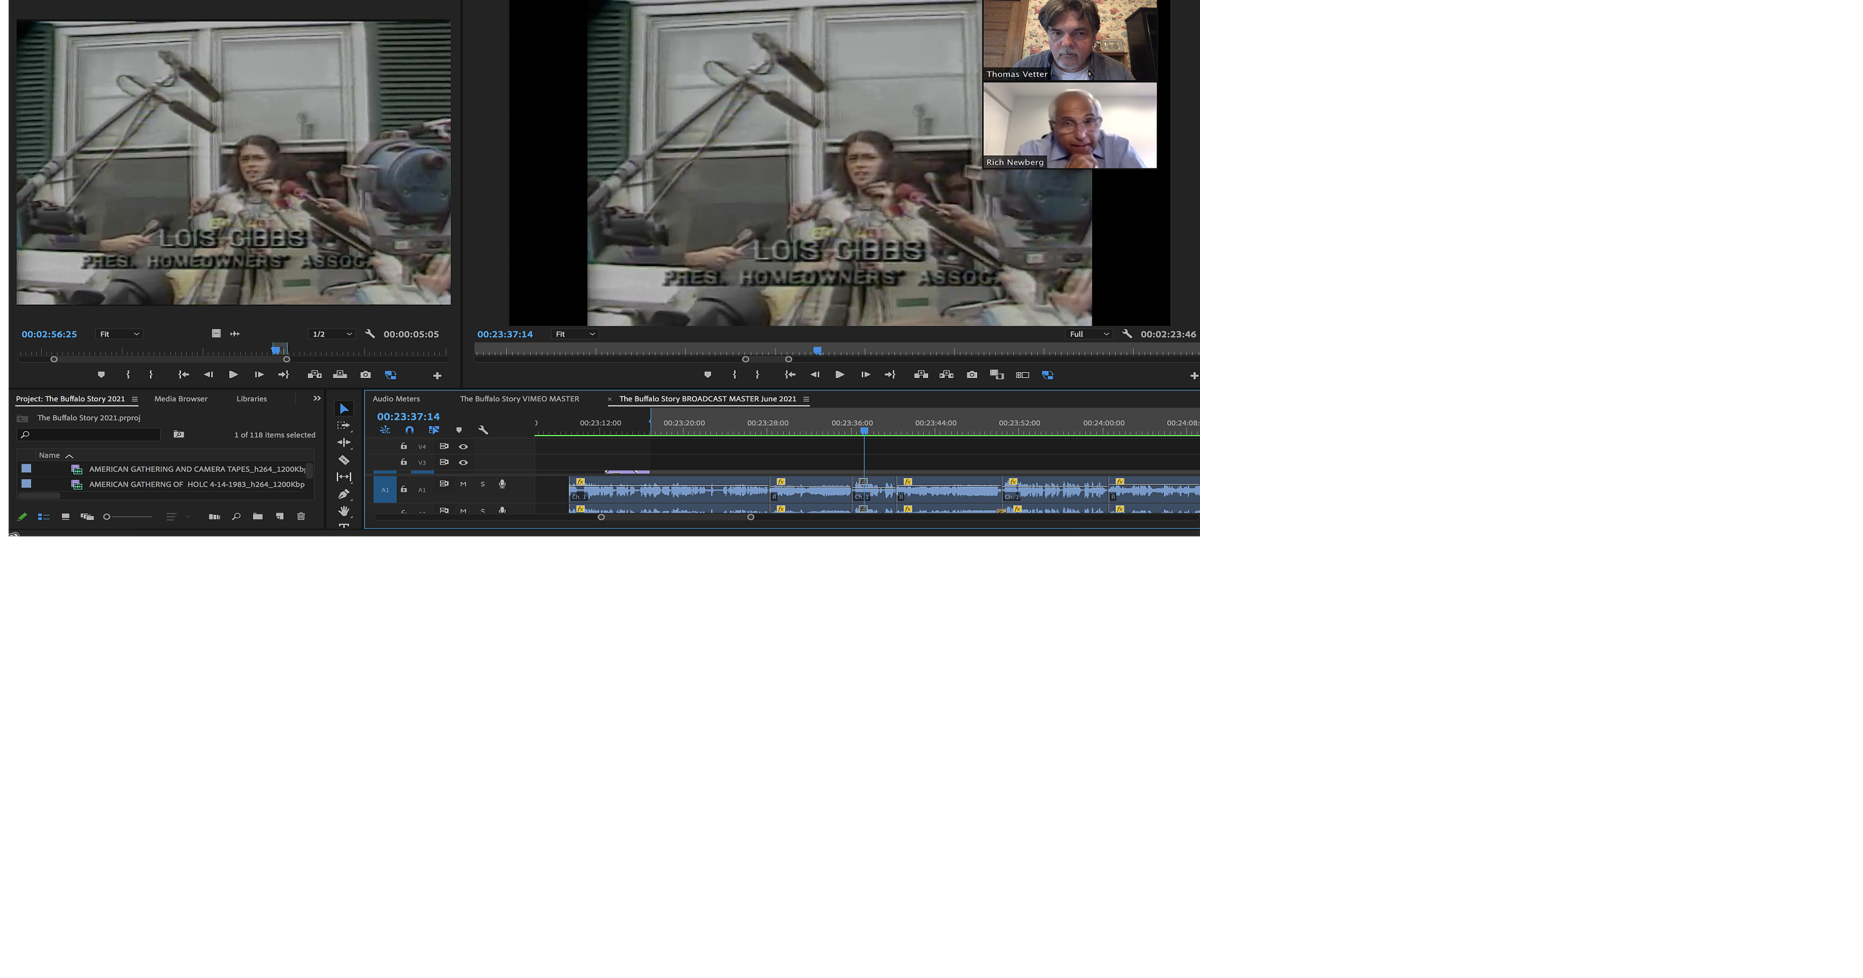Toggle V4 track output eye

tap(463, 446)
